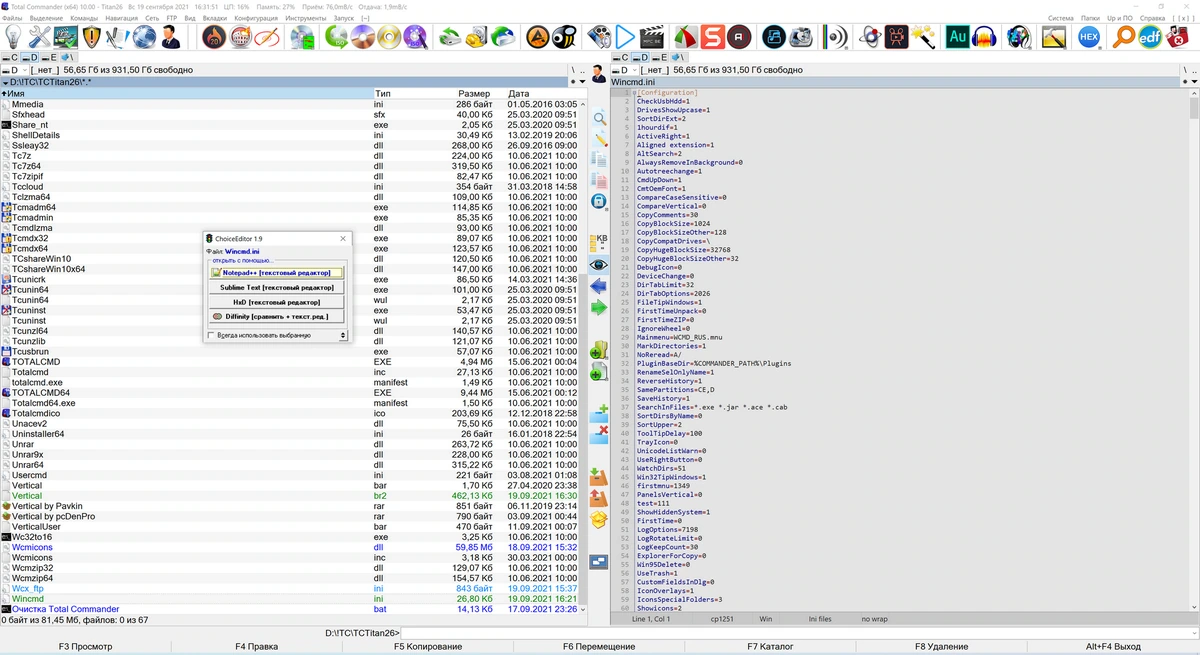The height and width of the screenshot is (655, 1200).
Task: Switch right panel to drive E button
Action: tap(661, 58)
